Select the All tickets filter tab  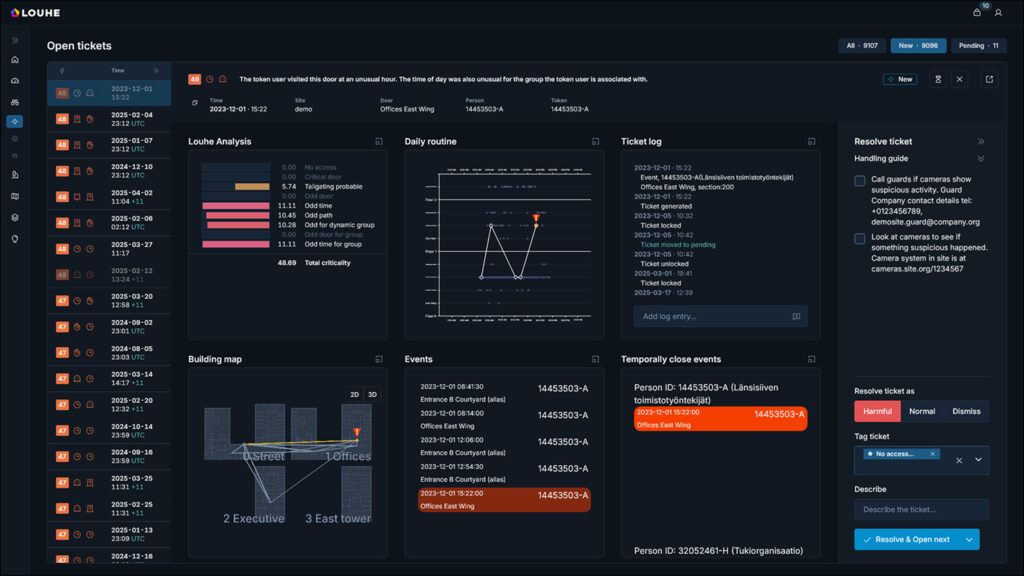(861, 45)
